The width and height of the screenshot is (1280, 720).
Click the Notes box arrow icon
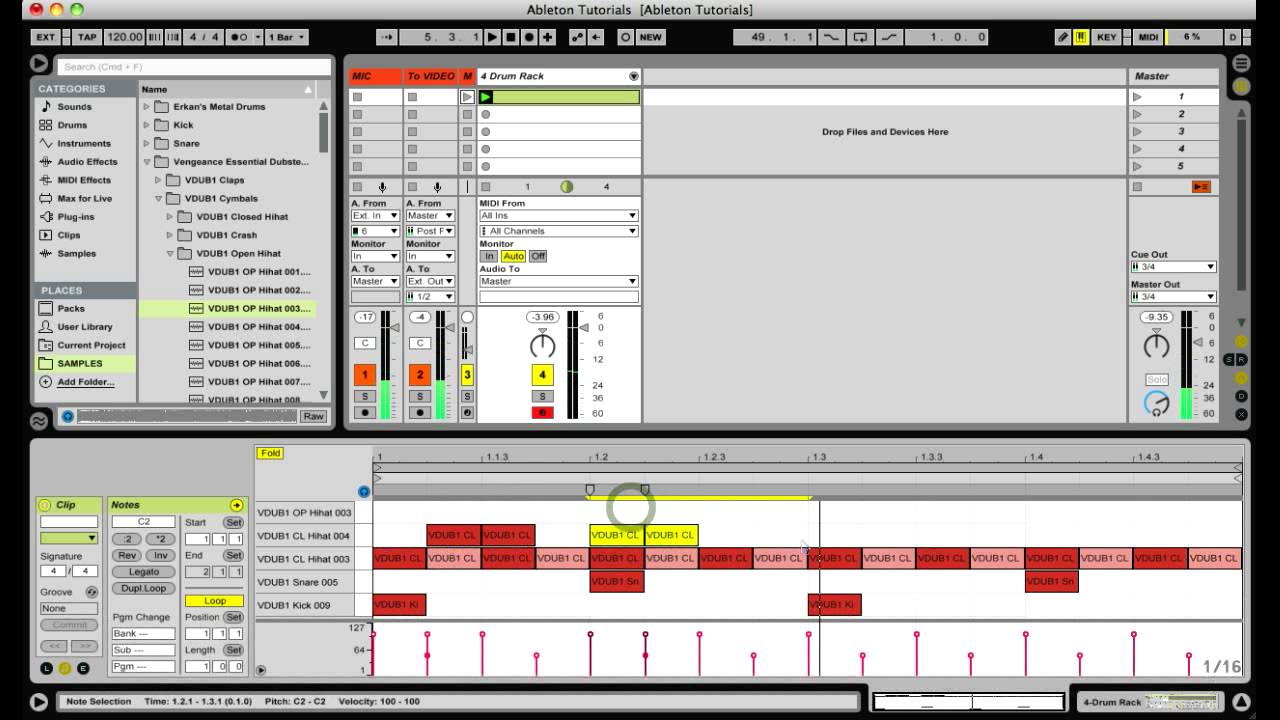236,505
